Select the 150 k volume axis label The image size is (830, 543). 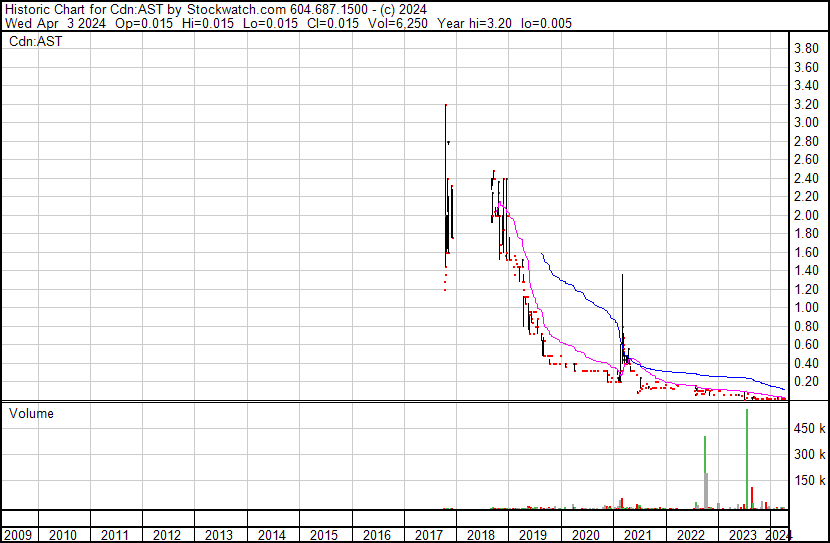(808, 480)
